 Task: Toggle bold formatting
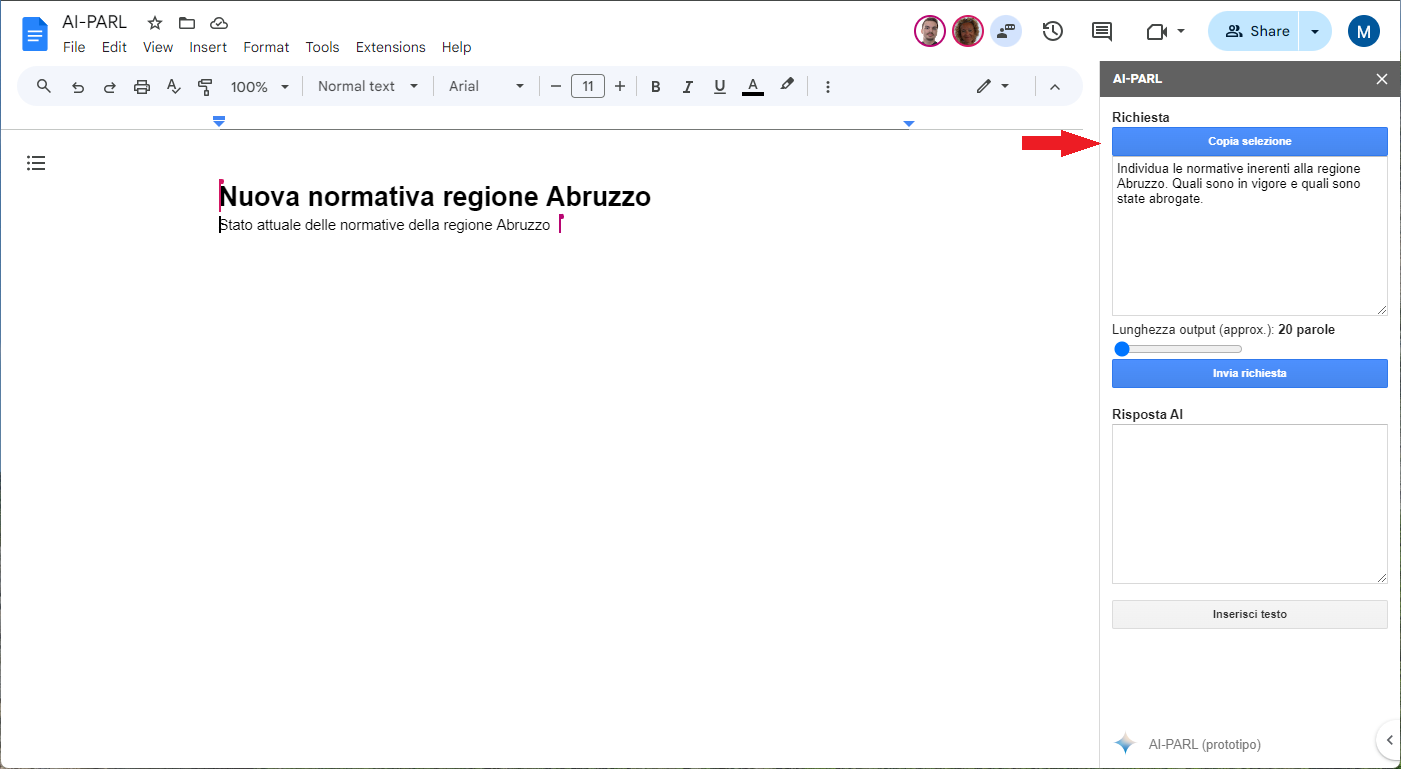pos(656,87)
